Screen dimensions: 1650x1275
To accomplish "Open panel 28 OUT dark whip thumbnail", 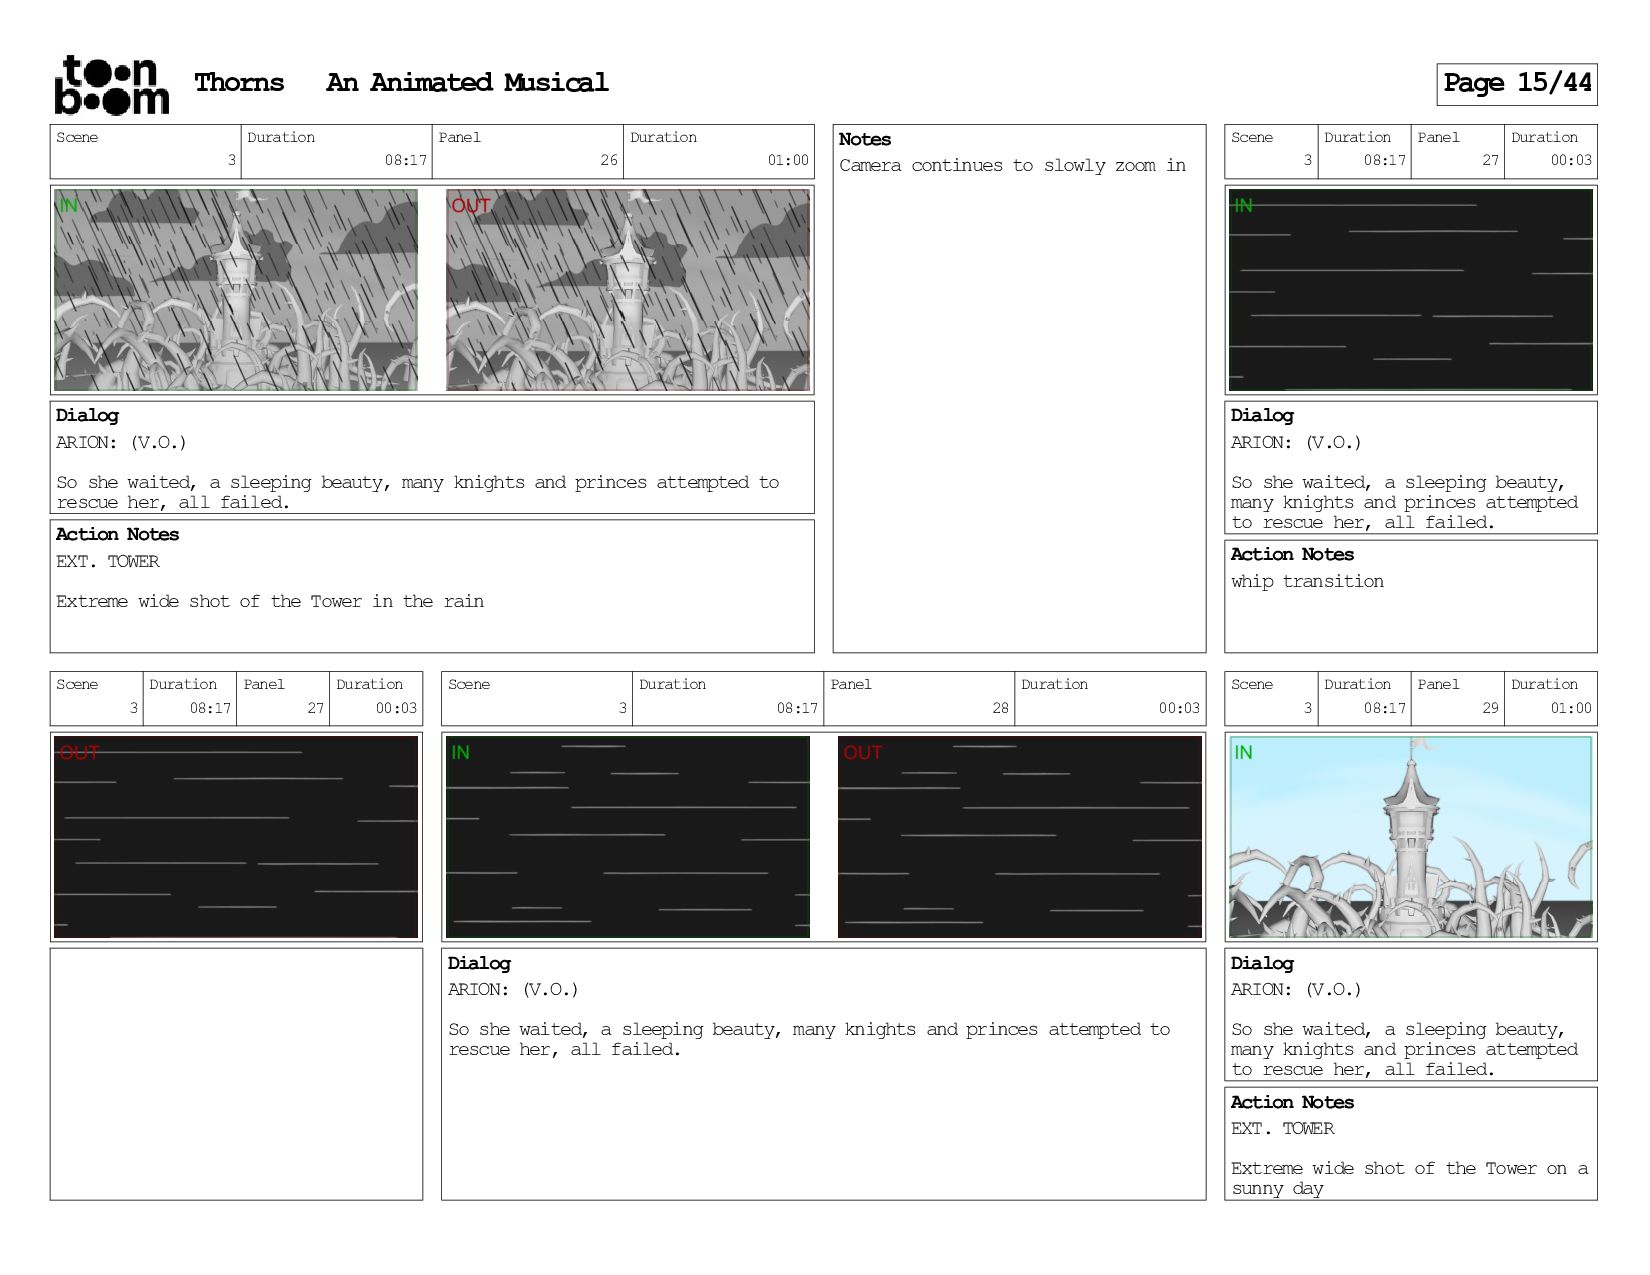I will tap(1020, 837).
